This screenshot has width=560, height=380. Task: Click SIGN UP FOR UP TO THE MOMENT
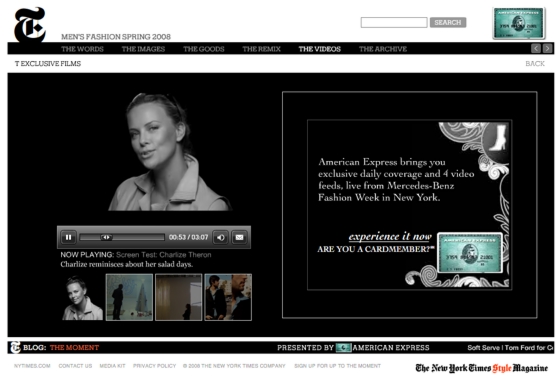[338, 366]
